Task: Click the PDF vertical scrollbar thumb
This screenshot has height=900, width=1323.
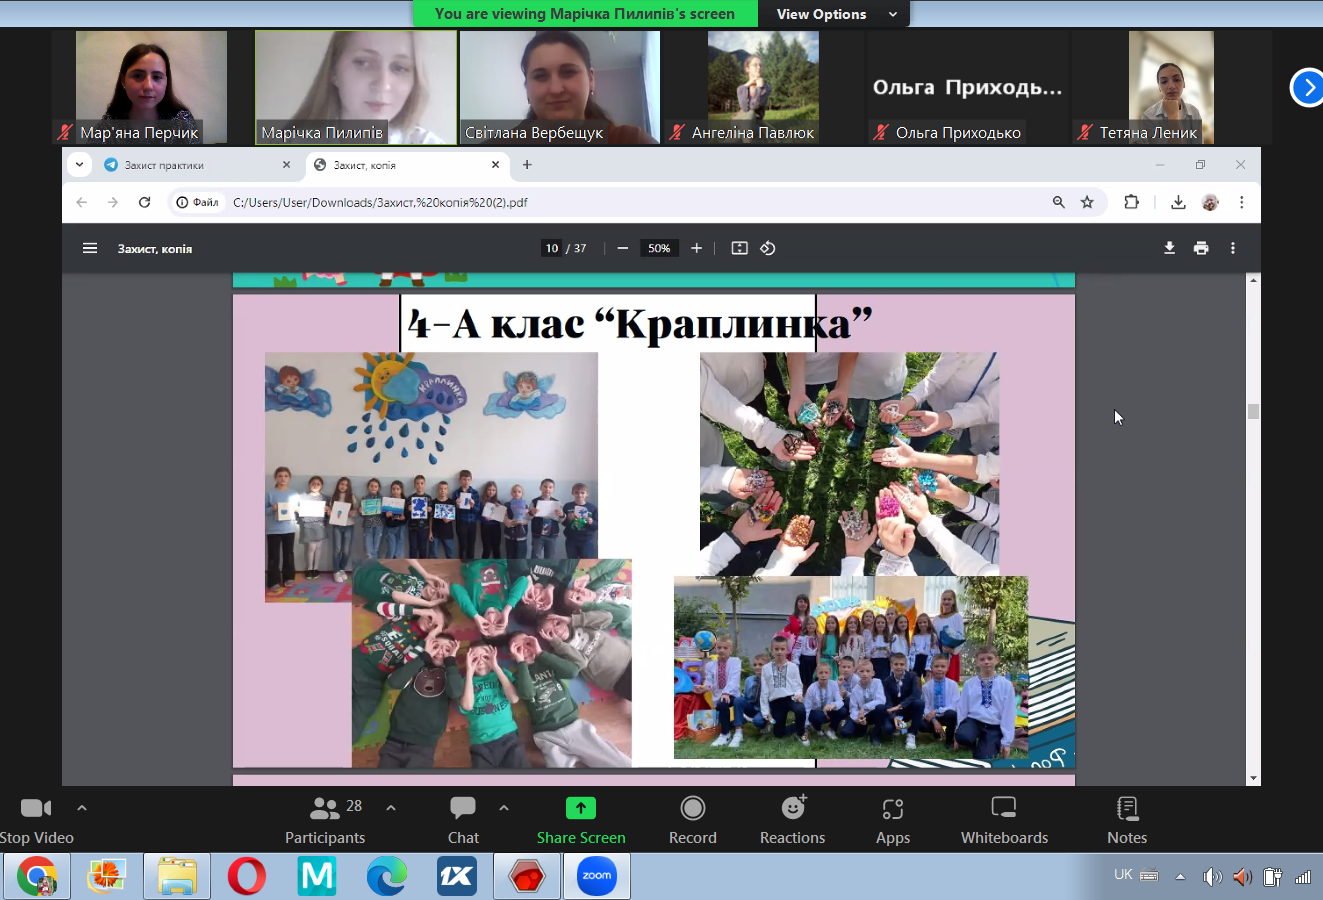Action: click(1253, 411)
